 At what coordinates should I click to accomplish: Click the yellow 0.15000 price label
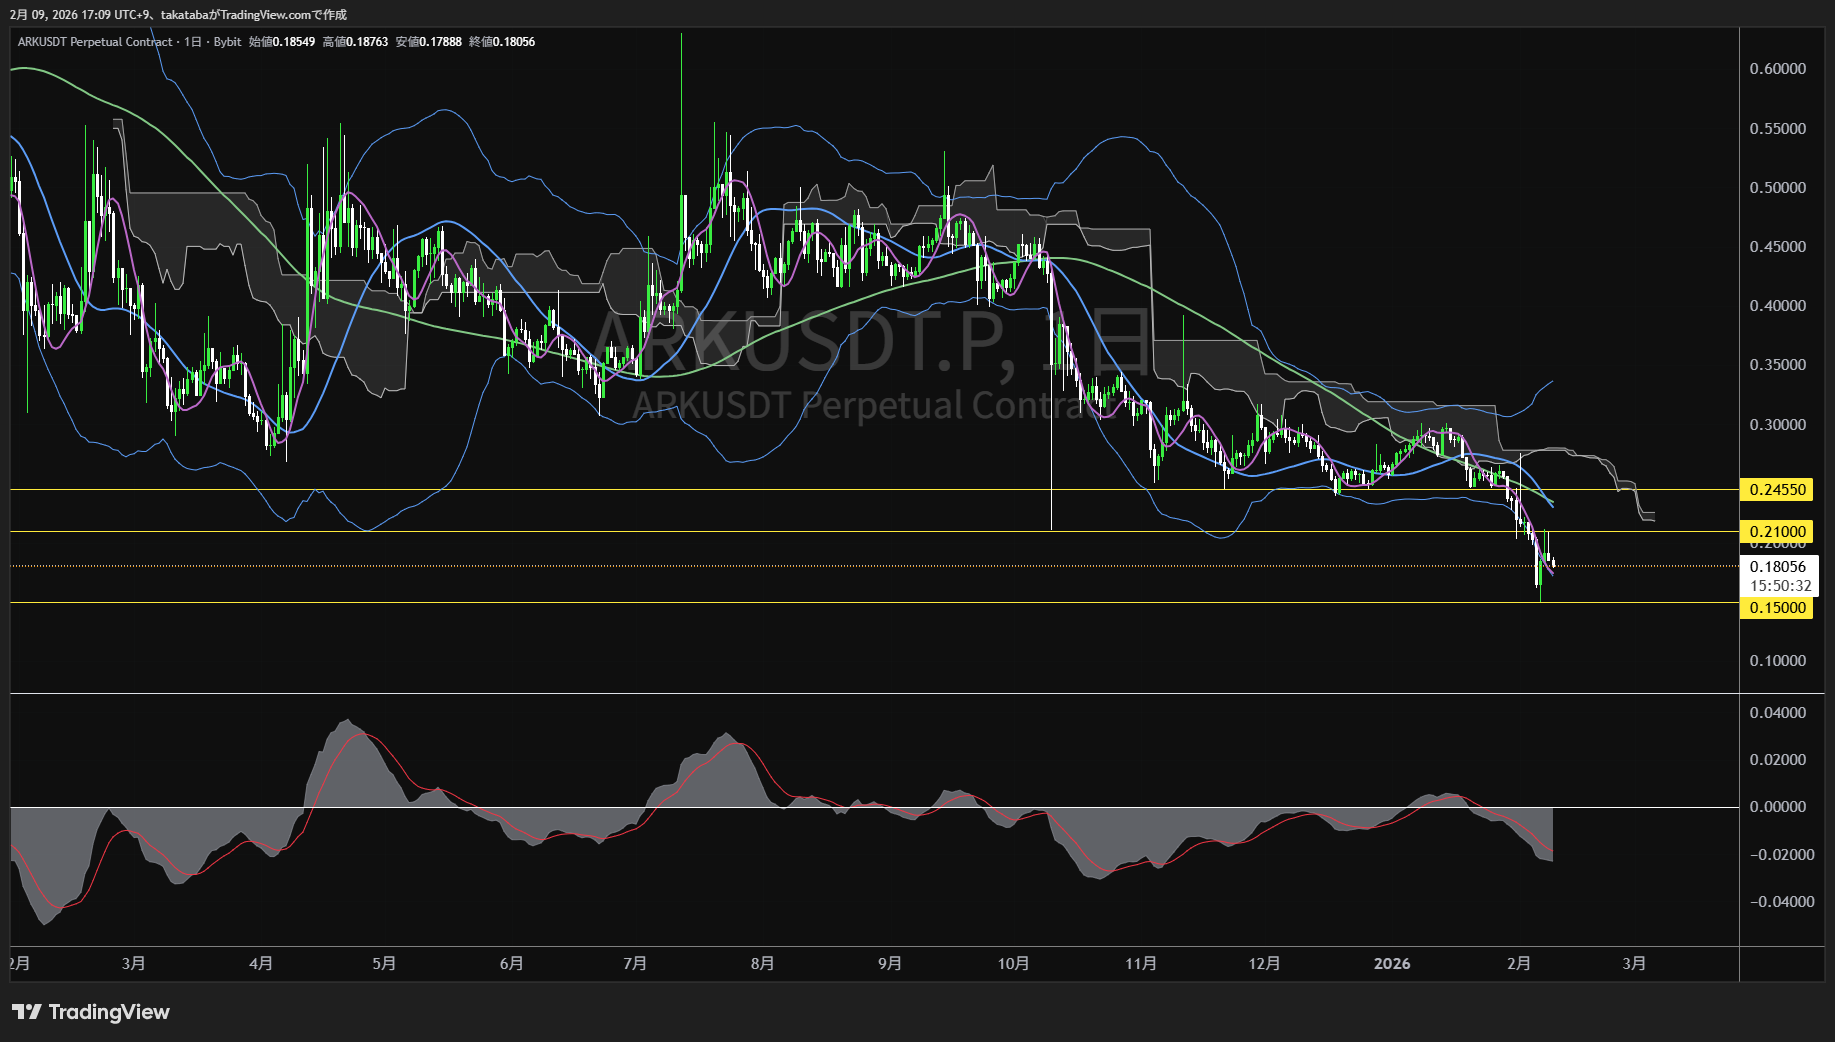[1777, 608]
